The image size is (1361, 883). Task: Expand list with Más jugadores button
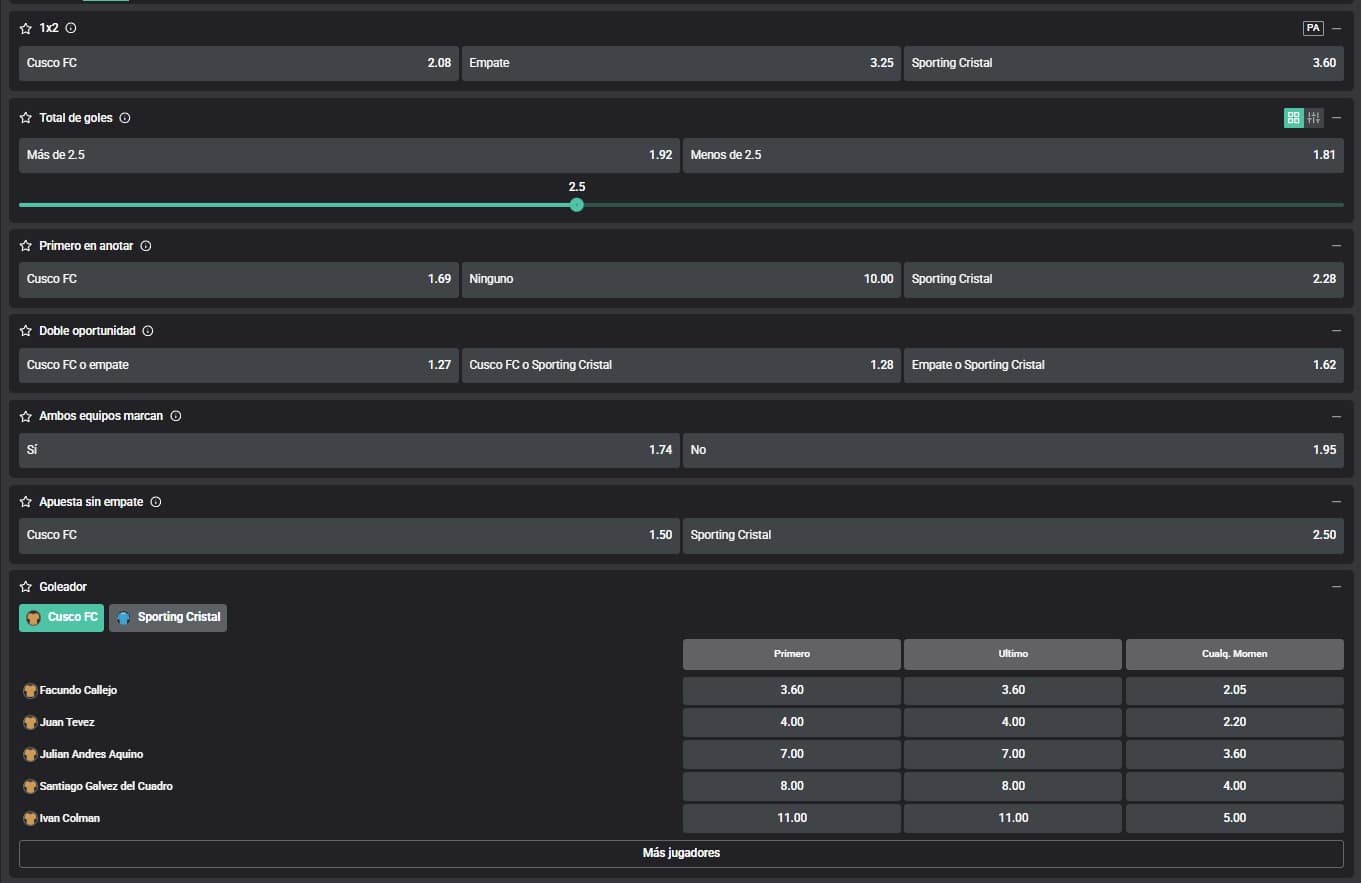[681, 854]
